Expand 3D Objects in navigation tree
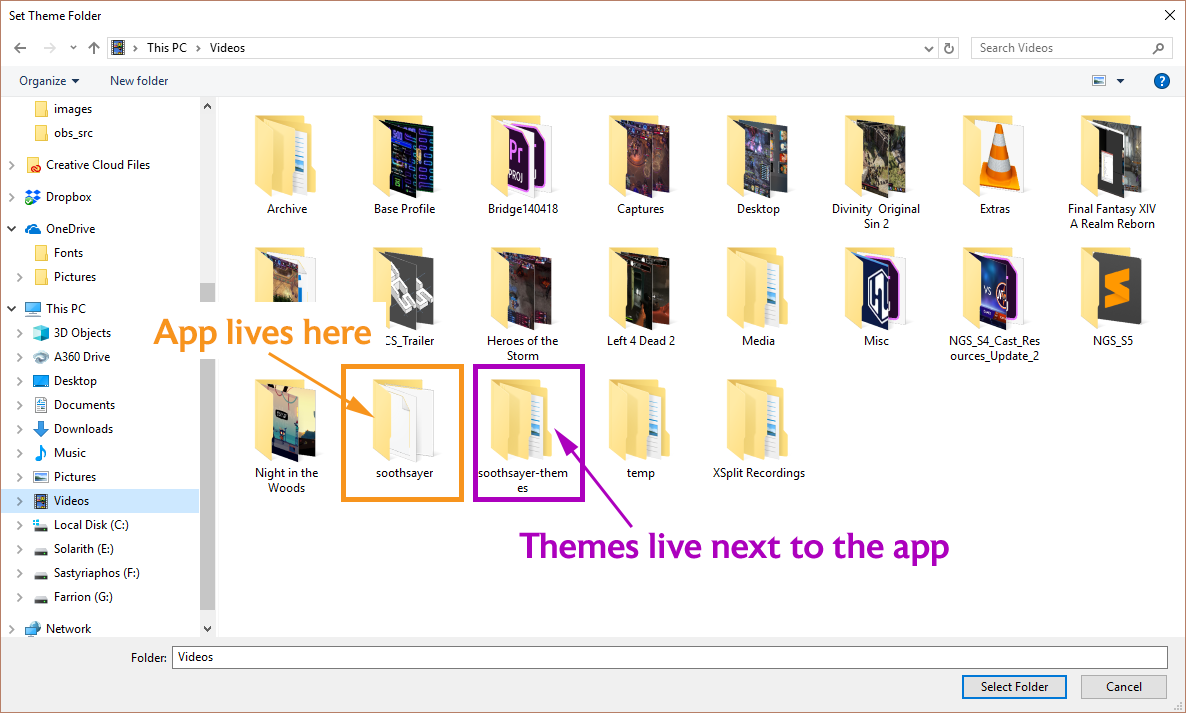This screenshot has width=1186, height=713. click(20, 333)
